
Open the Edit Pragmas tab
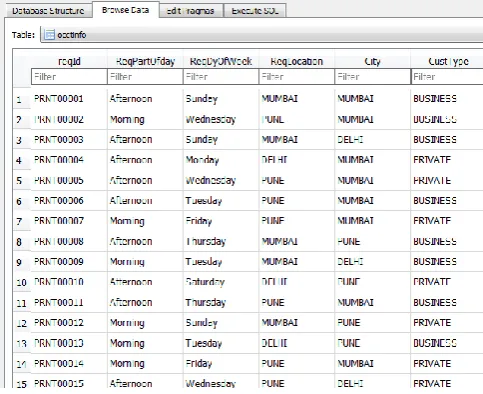[190, 11]
